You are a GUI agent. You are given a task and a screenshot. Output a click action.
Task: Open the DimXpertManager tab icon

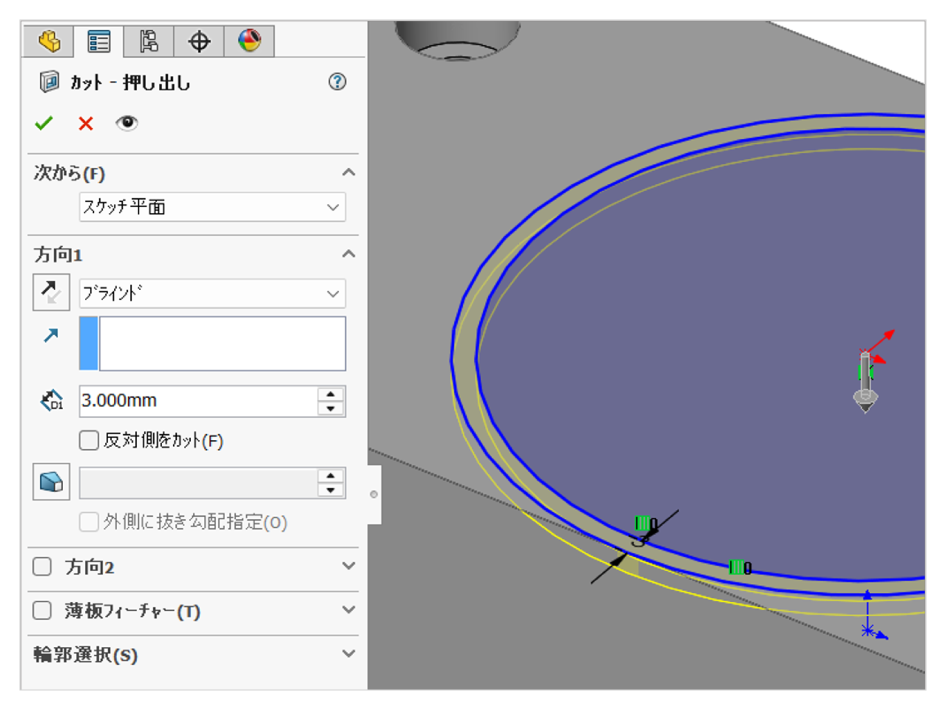(199, 41)
